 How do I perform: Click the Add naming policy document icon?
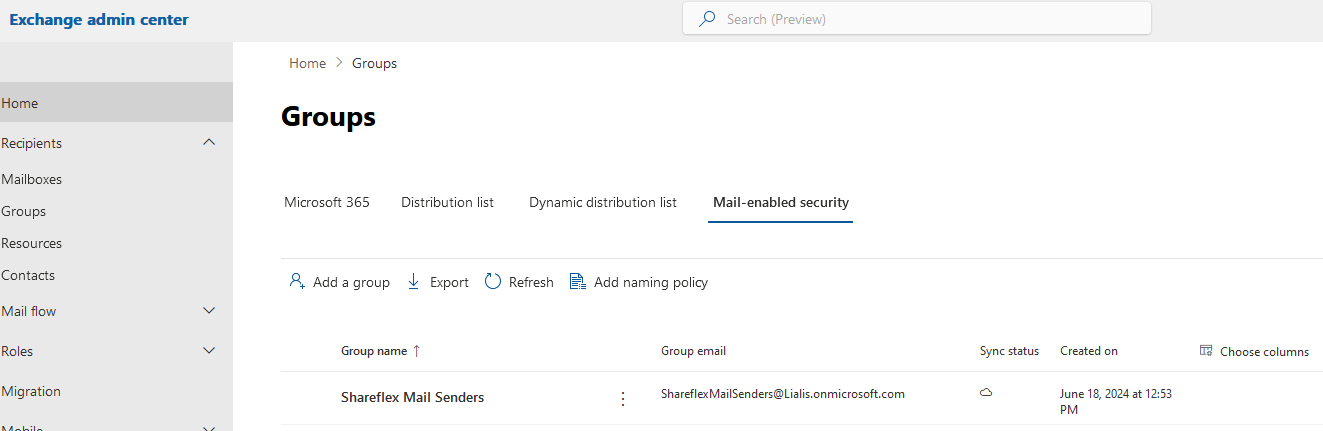[x=577, y=282]
